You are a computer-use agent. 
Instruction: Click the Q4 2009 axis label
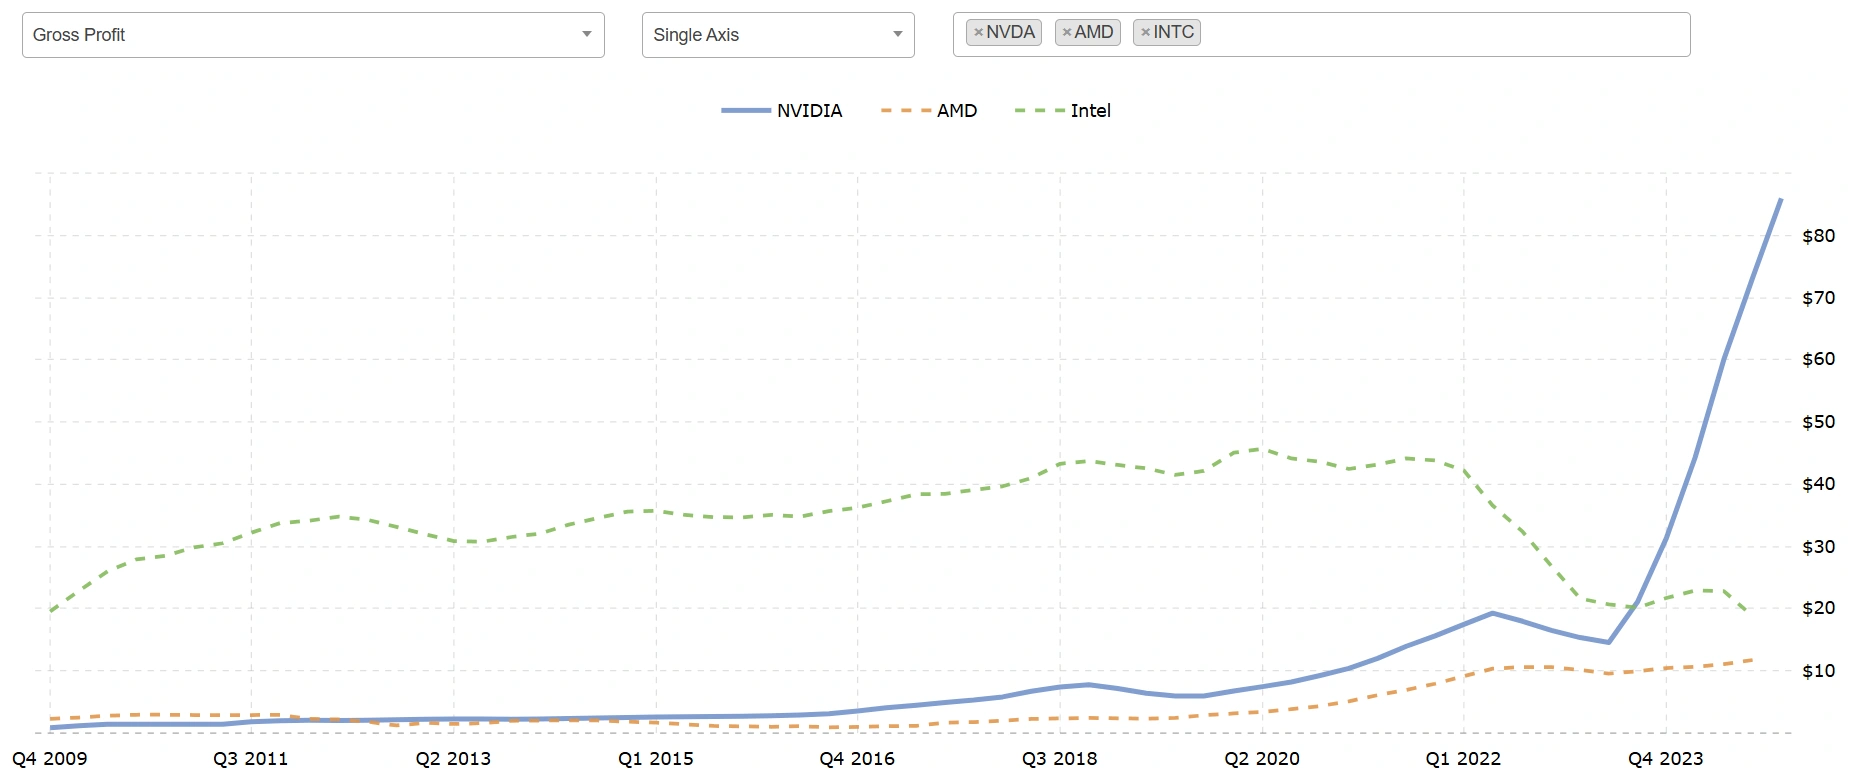50,759
